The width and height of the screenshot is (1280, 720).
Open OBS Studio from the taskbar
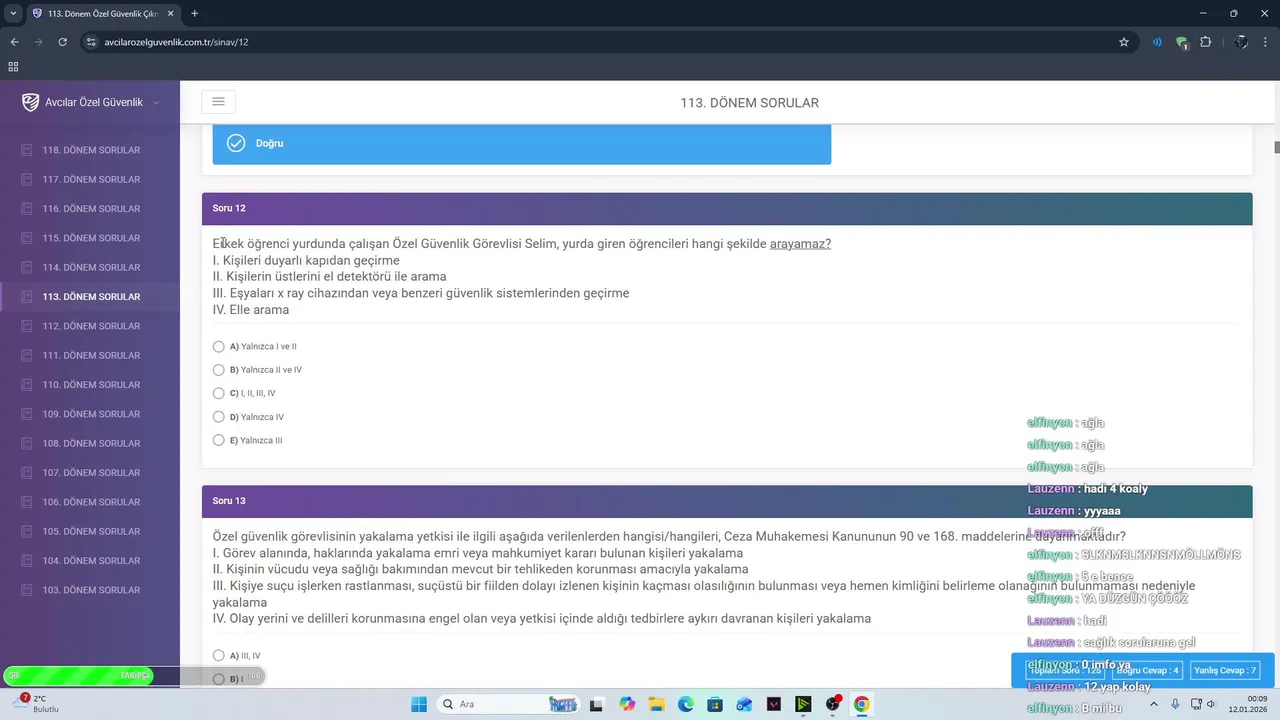(x=833, y=704)
